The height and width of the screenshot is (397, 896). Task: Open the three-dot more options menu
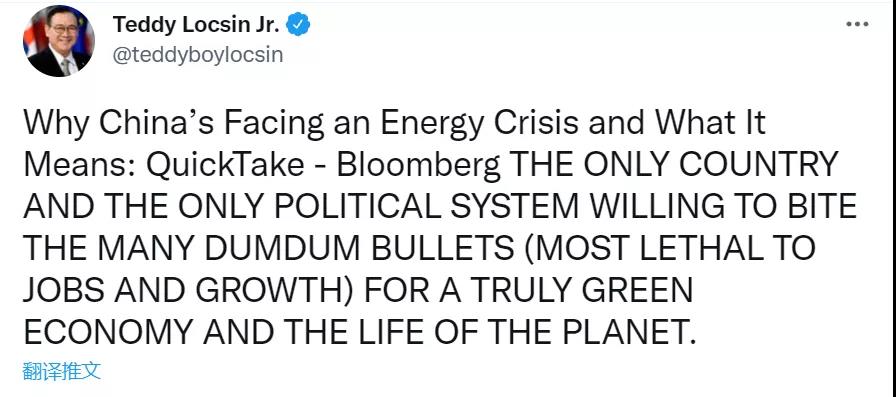point(857,25)
